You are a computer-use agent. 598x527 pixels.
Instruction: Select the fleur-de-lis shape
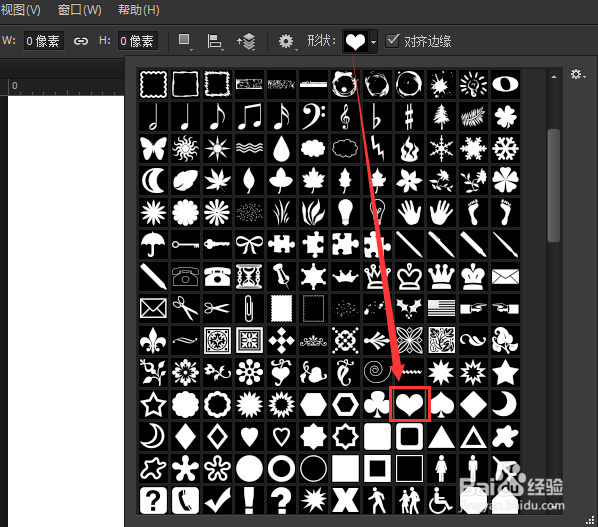pyautogui.click(x=153, y=340)
